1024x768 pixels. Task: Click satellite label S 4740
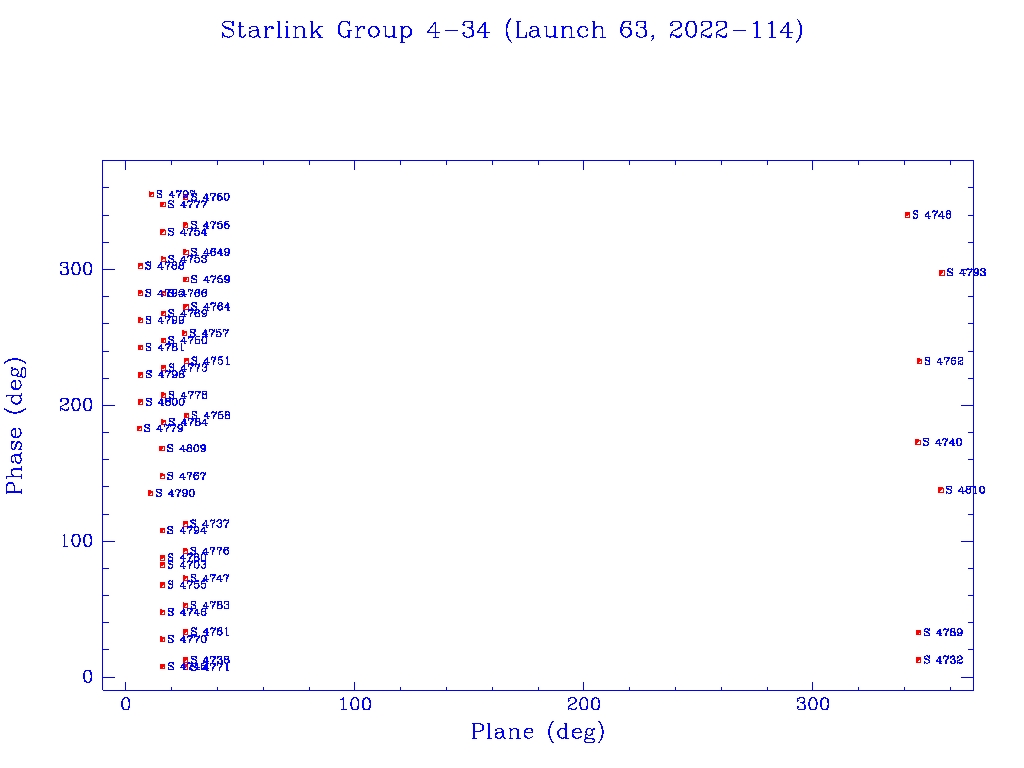pyautogui.click(x=942, y=442)
